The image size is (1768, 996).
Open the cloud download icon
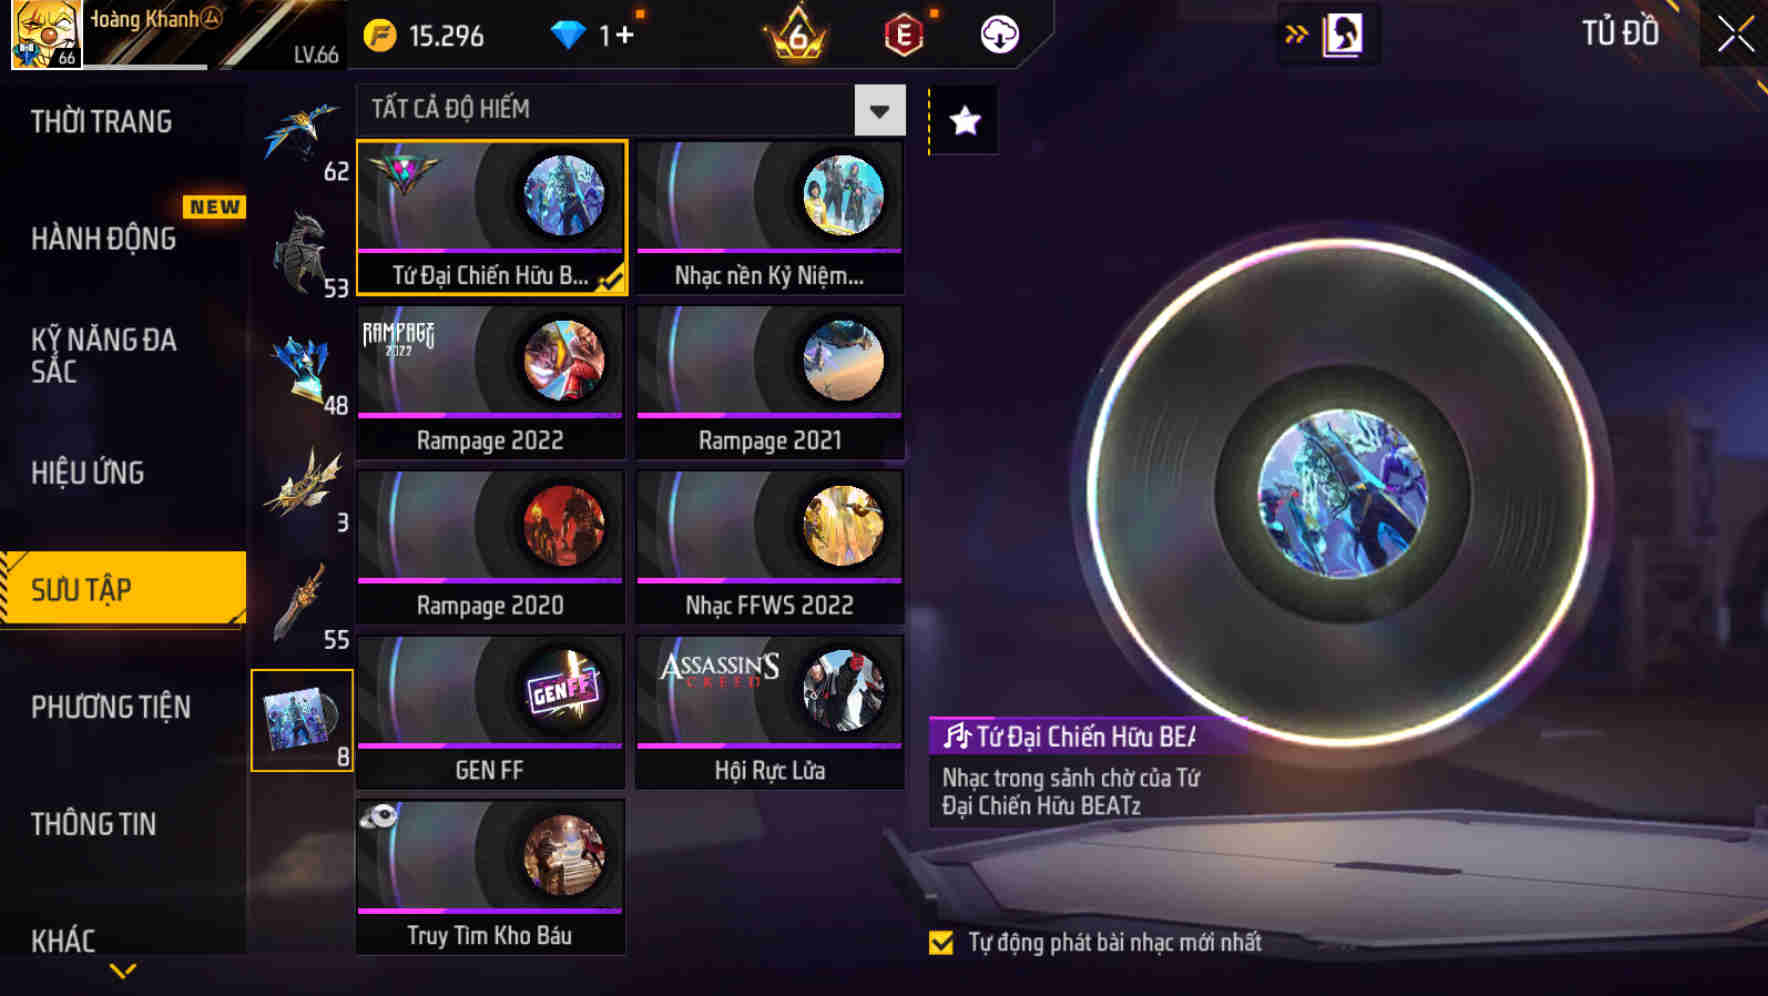(998, 35)
